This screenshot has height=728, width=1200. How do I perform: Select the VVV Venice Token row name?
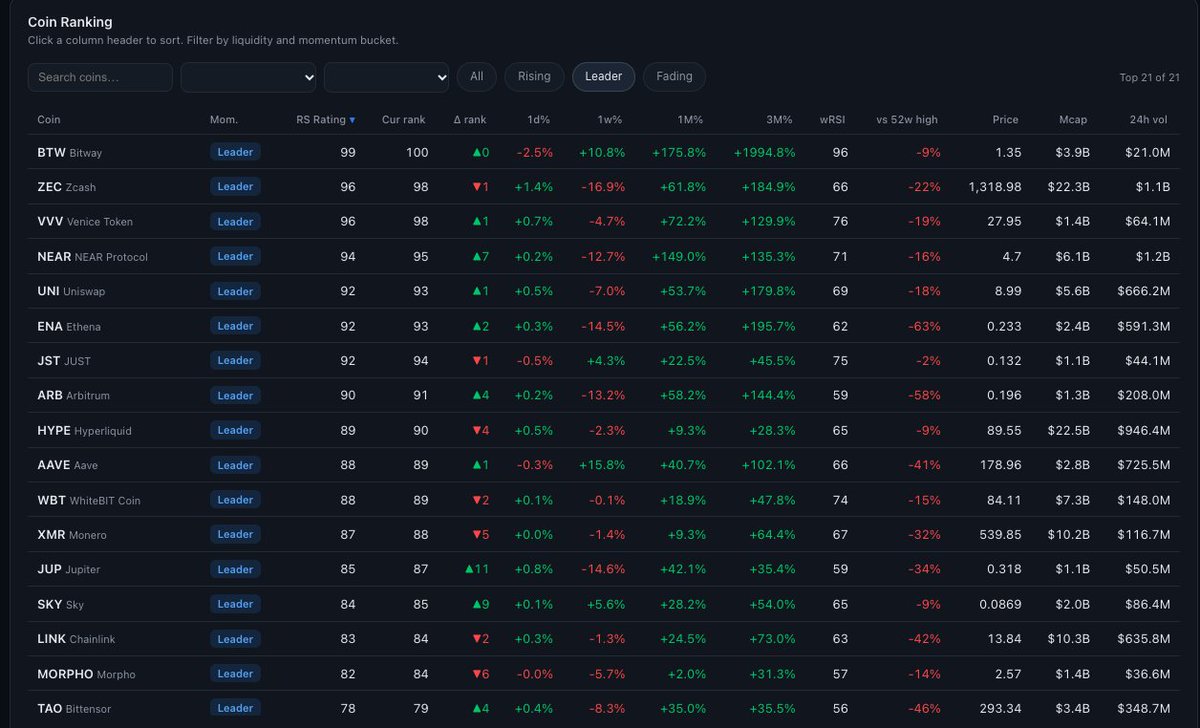[x=85, y=222]
